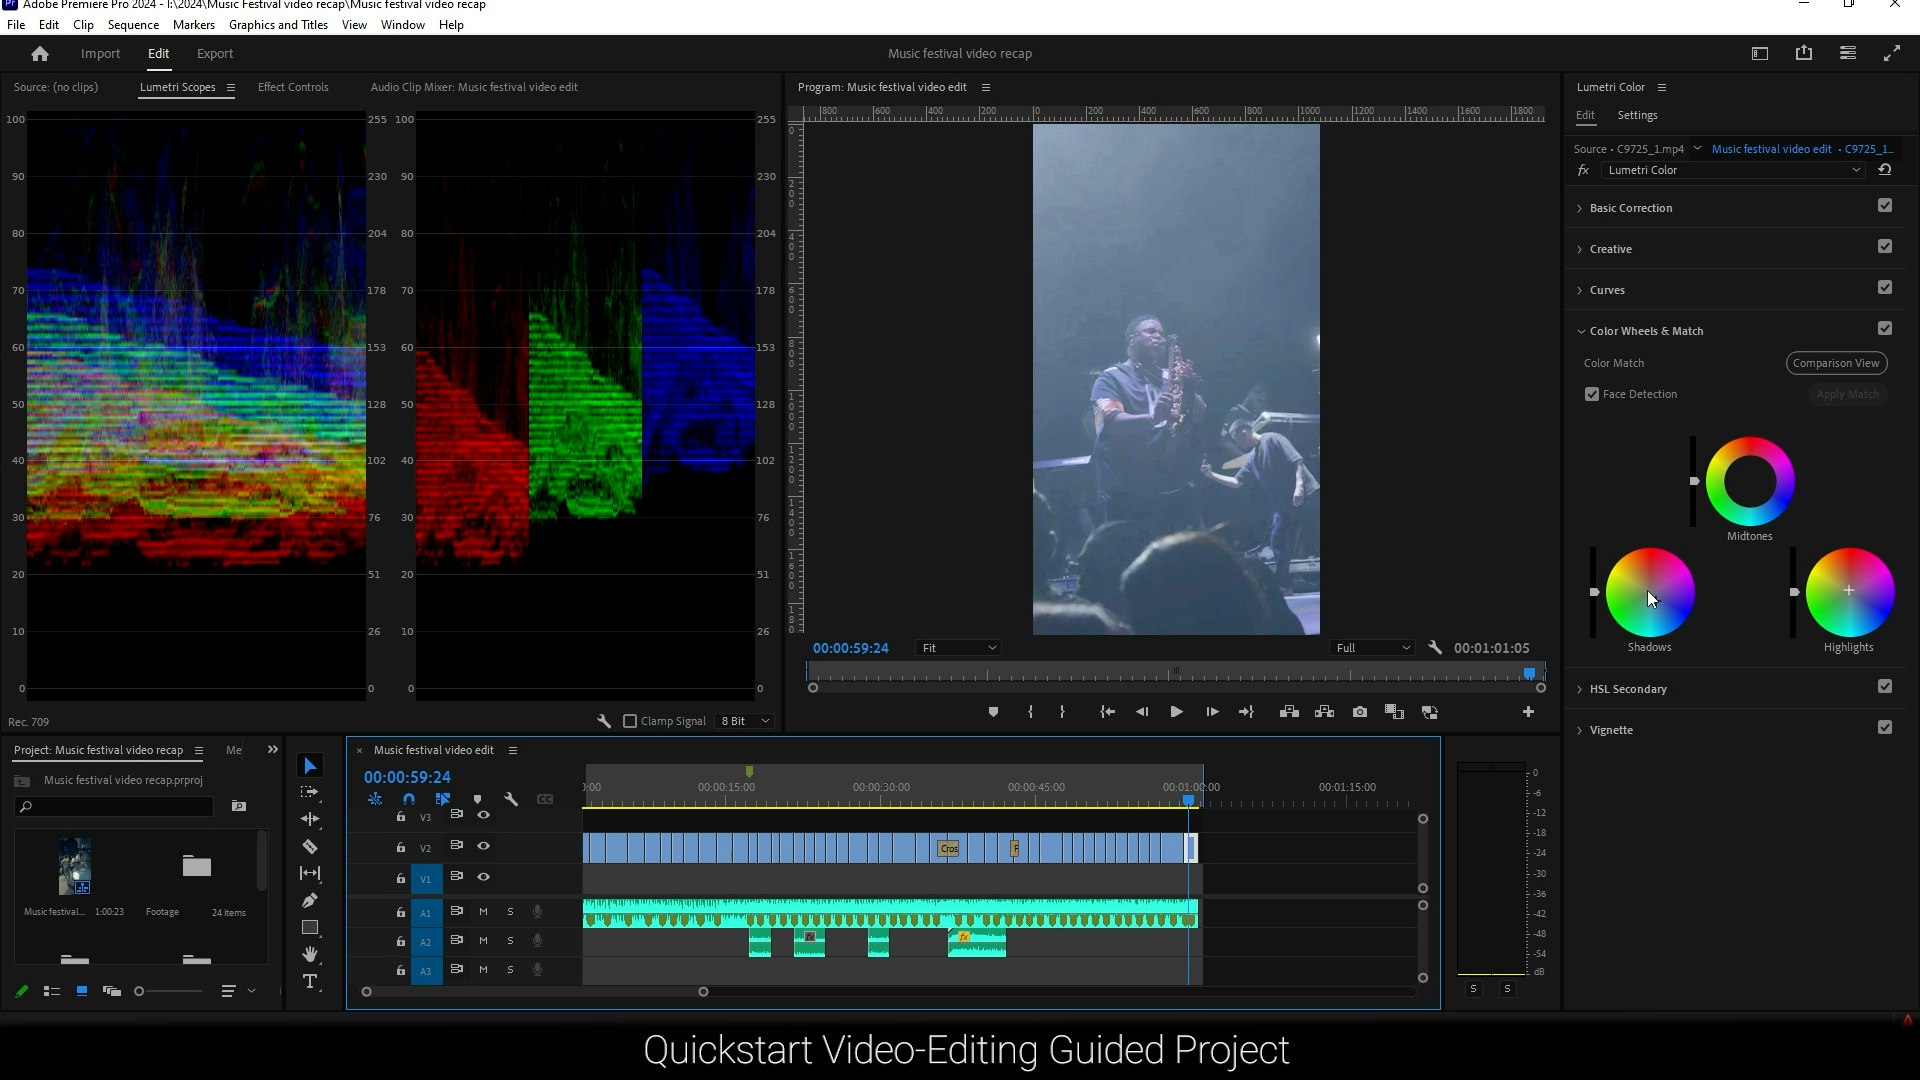Select the Hand tool
This screenshot has width=1920, height=1080.
click(310, 955)
